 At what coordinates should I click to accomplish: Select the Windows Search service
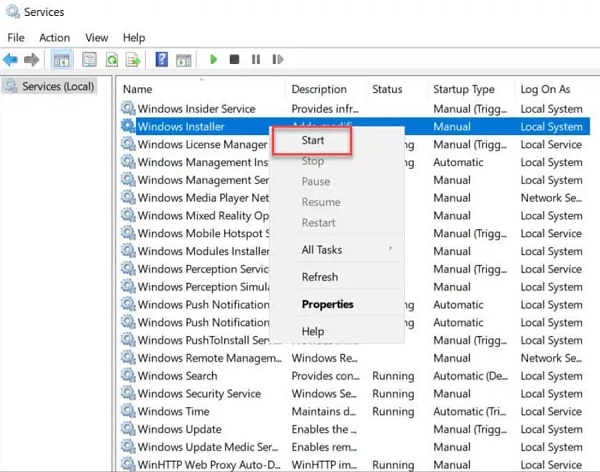click(354, 376)
